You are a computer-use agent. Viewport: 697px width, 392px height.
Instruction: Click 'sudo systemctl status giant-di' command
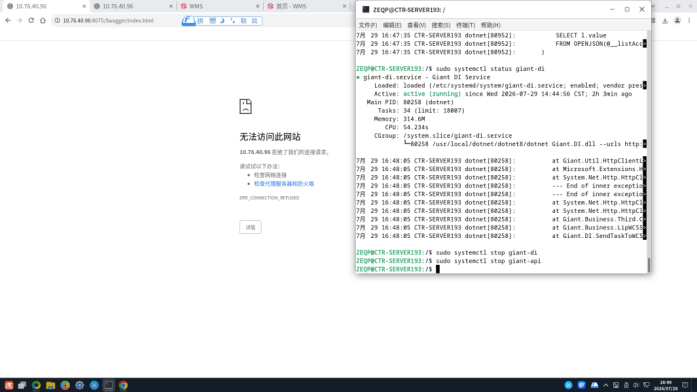490,69
